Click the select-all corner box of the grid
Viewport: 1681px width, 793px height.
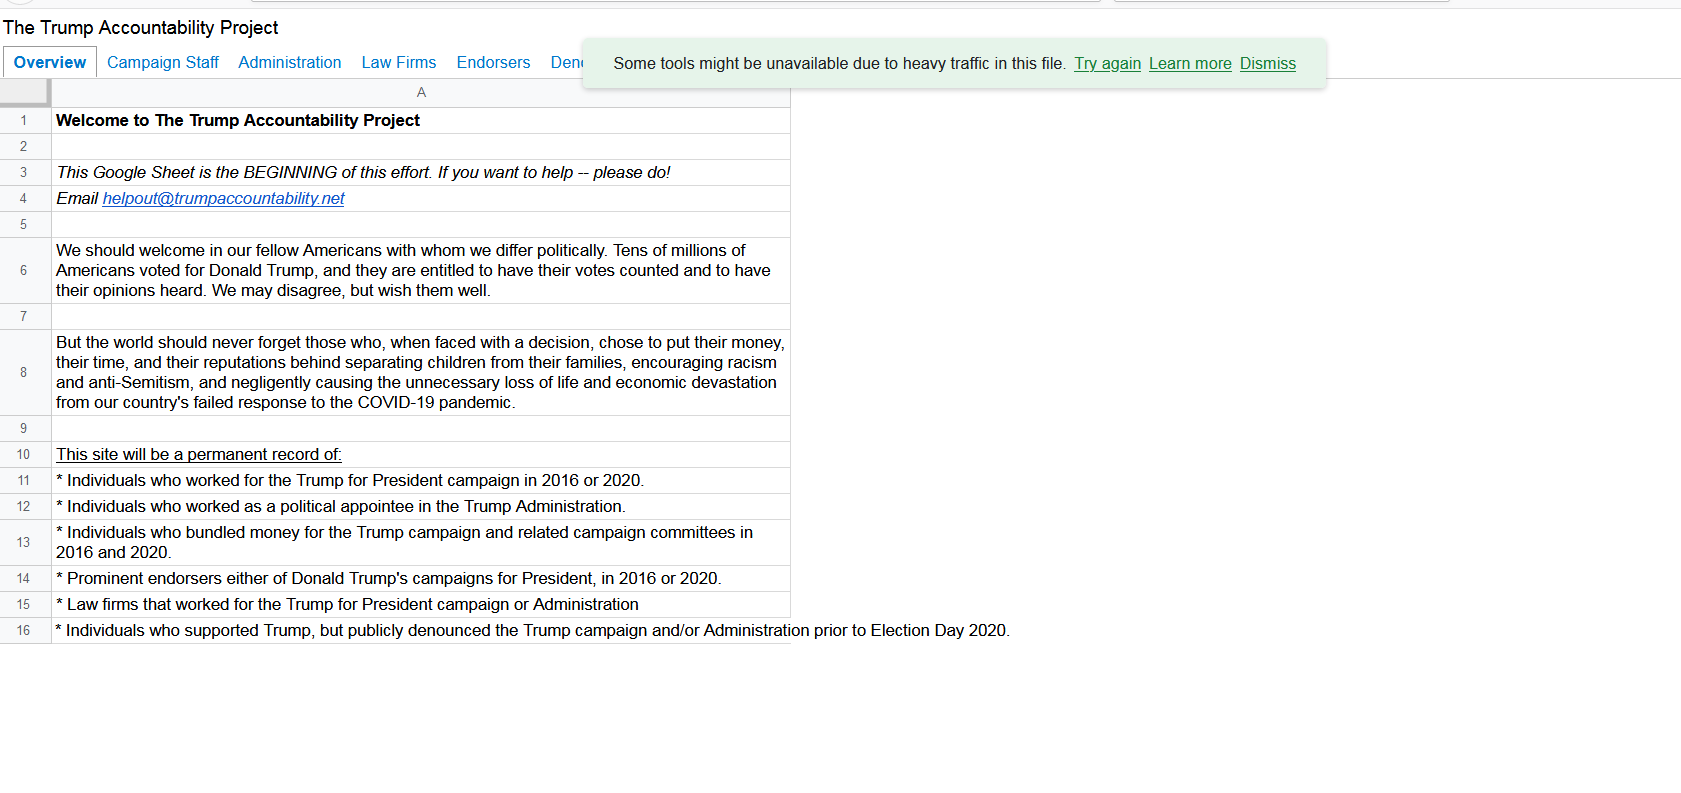(x=24, y=92)
